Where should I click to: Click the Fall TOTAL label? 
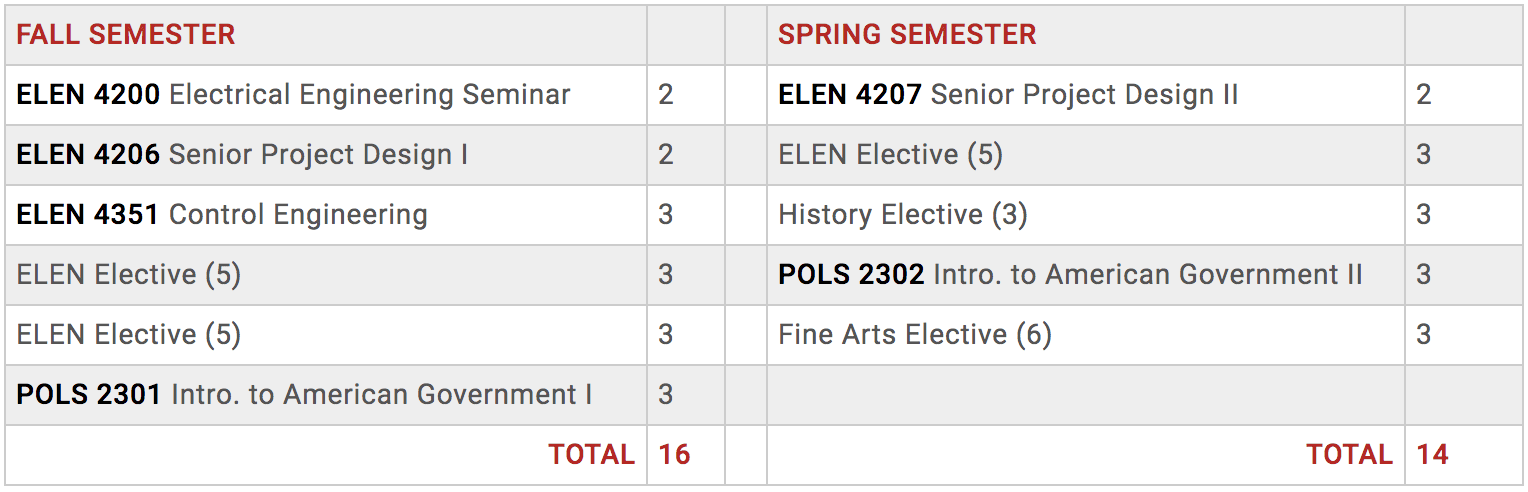pyautogui.click(x=591, y=455)
